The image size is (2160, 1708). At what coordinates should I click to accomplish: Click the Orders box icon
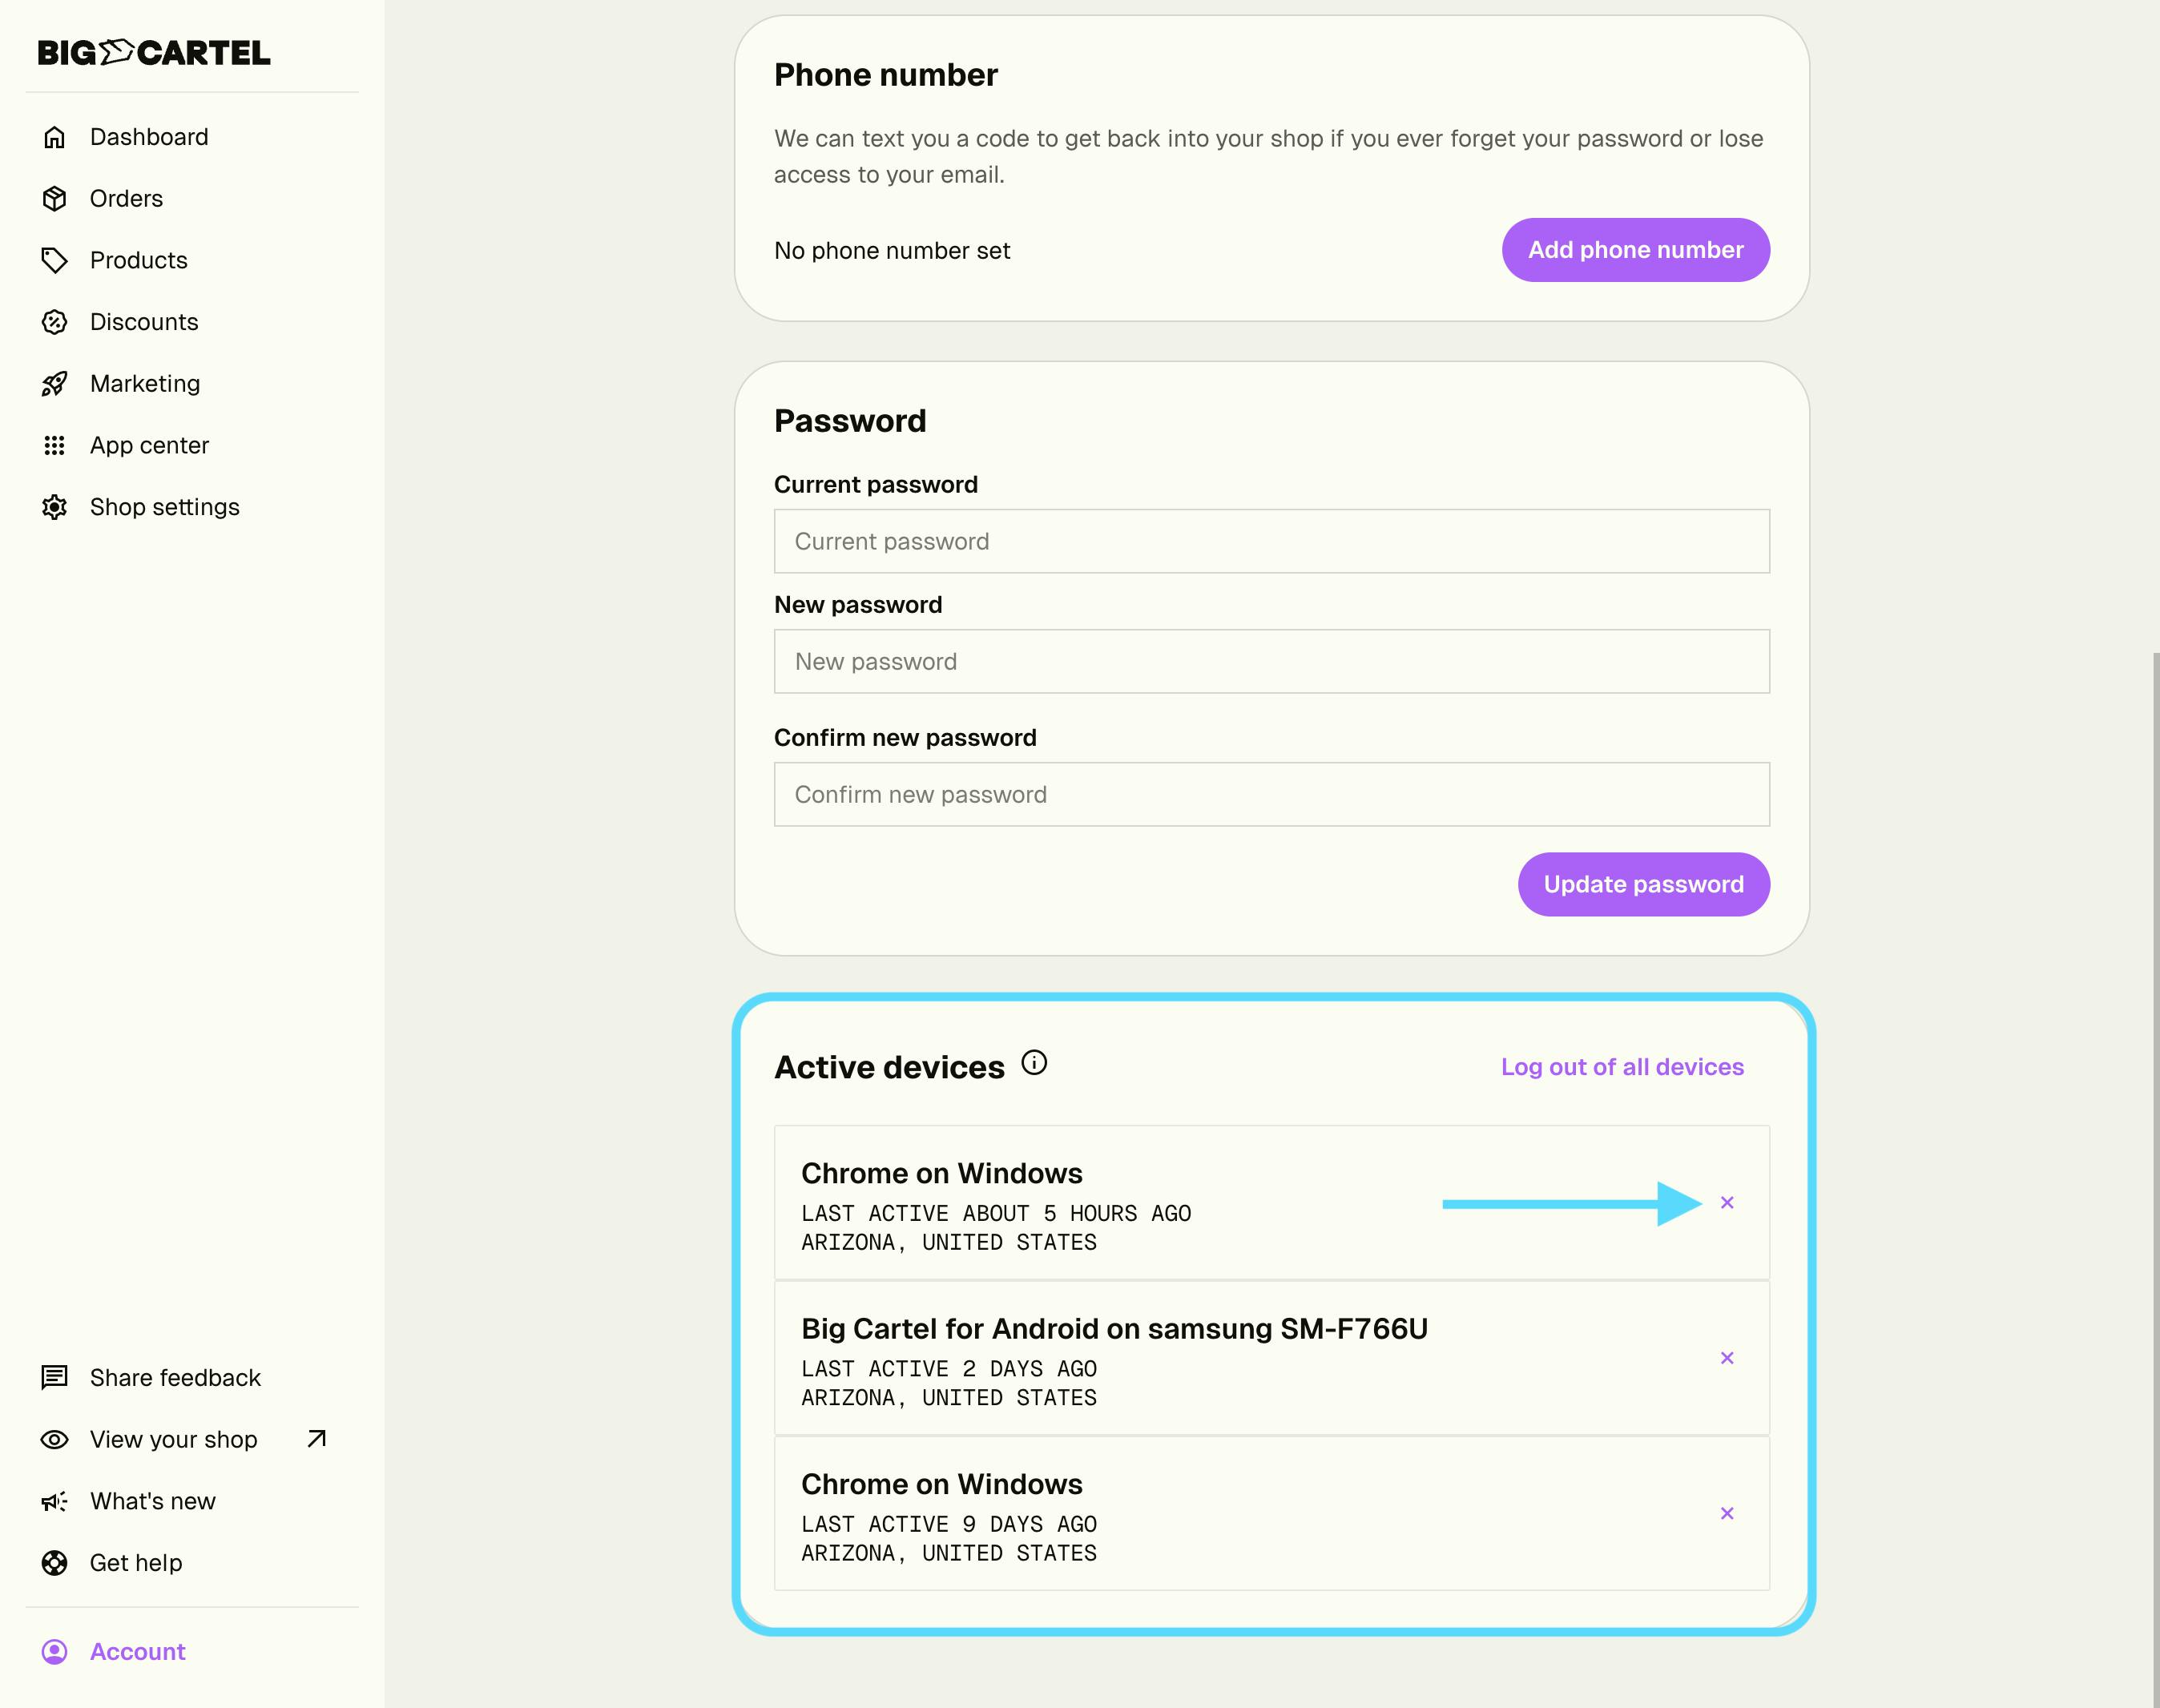[x=55, y=199]
